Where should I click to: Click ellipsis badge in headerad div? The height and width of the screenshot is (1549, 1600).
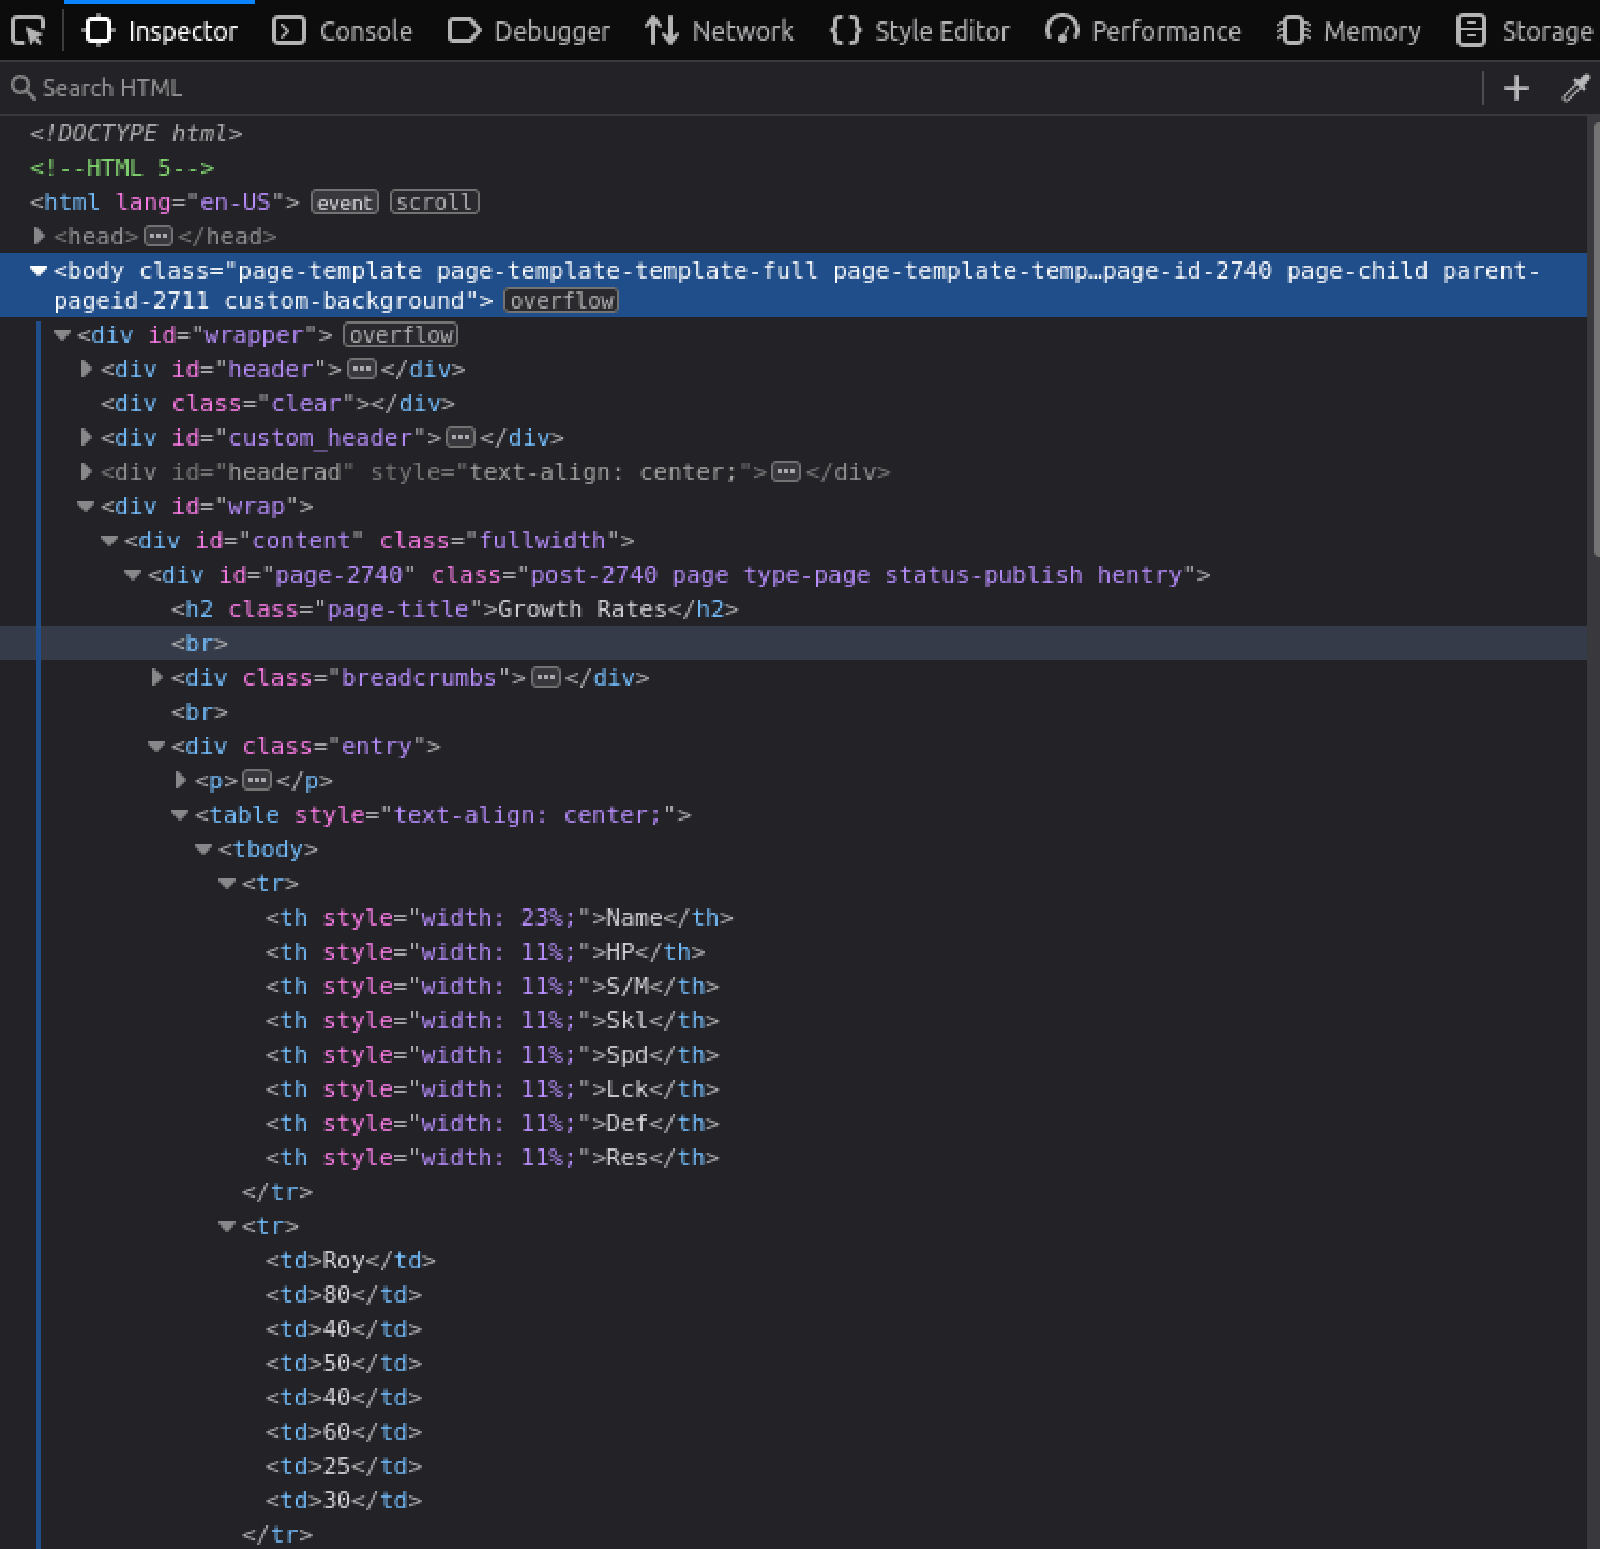point(786,472)
